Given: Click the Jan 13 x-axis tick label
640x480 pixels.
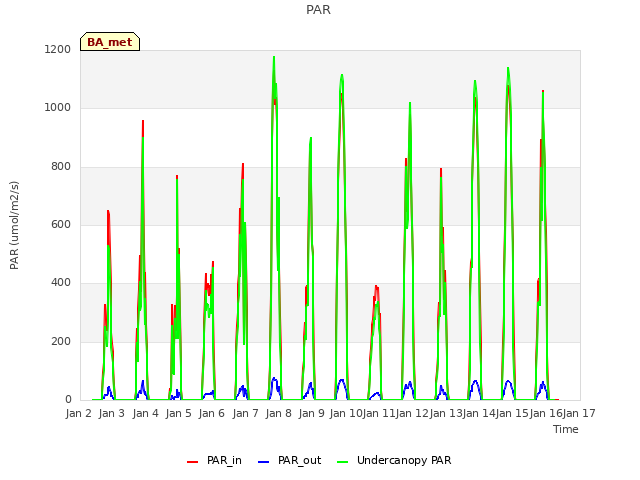Looking at the screenshot, I should (446, 413).
